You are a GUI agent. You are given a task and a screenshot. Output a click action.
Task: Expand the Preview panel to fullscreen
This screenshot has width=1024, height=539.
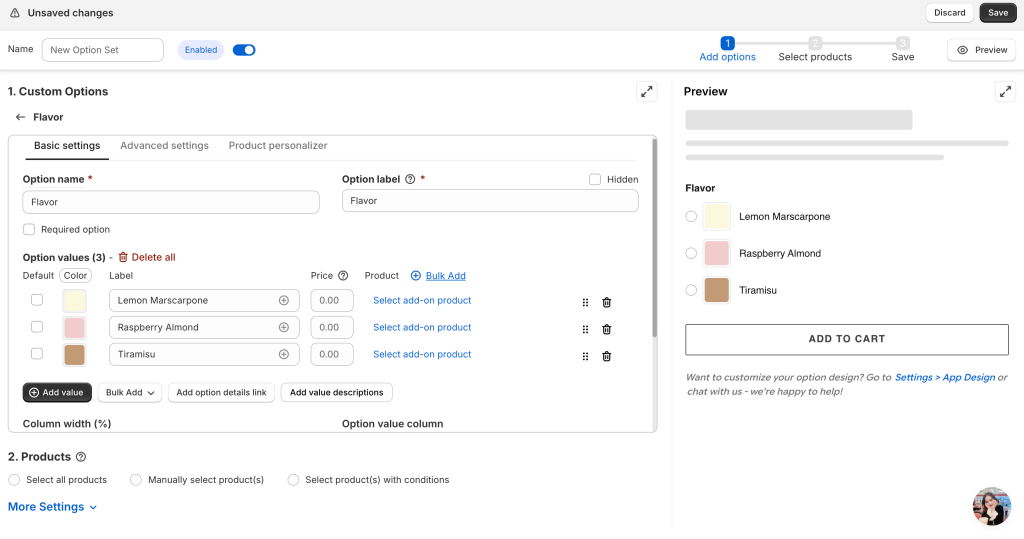click(1005, 92)
